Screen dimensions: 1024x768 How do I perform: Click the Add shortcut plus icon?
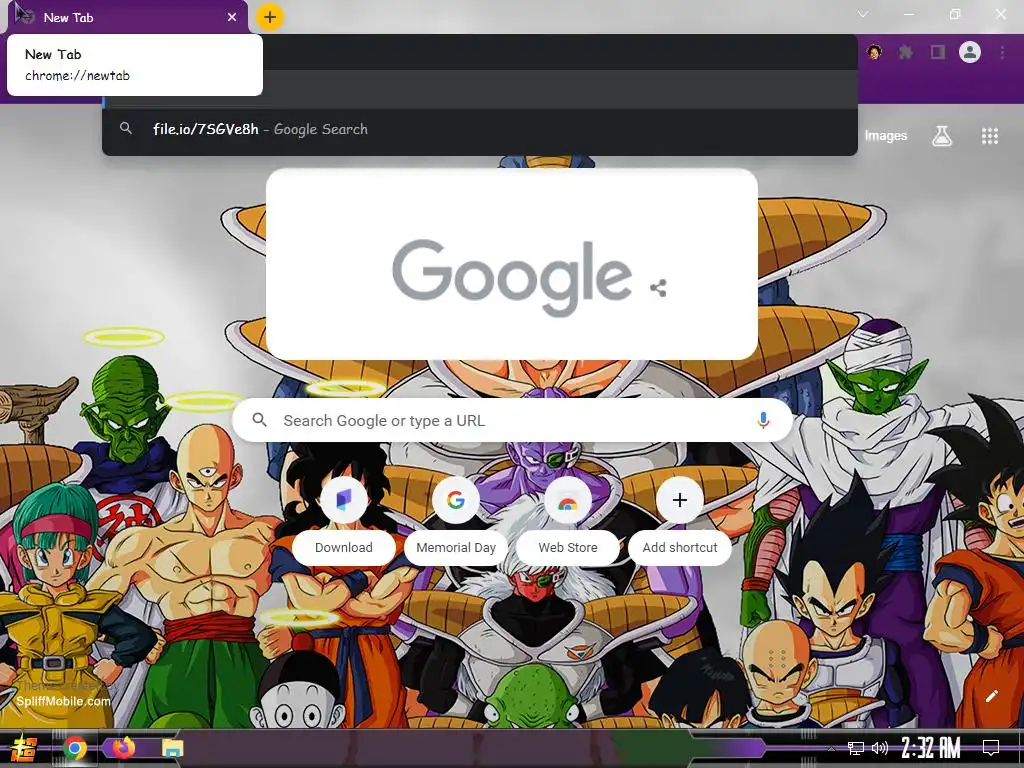[680, 500]
